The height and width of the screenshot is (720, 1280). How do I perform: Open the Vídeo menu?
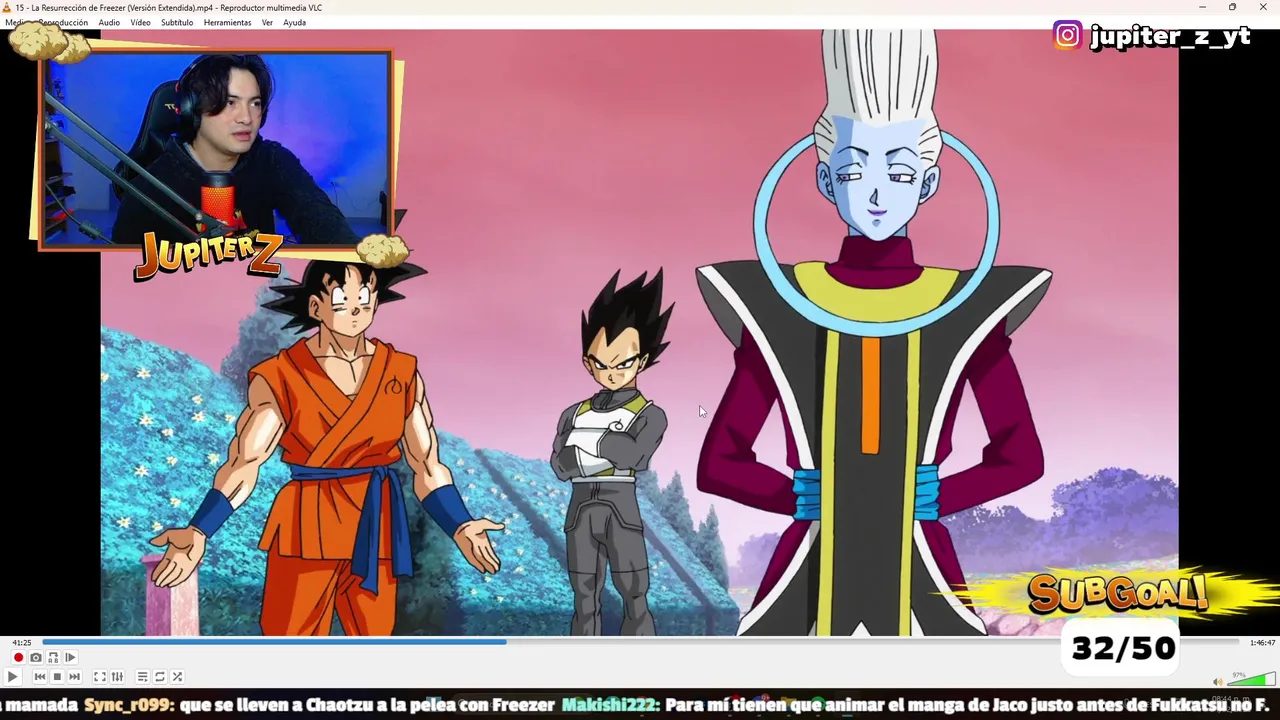click(x=140, y=22)
